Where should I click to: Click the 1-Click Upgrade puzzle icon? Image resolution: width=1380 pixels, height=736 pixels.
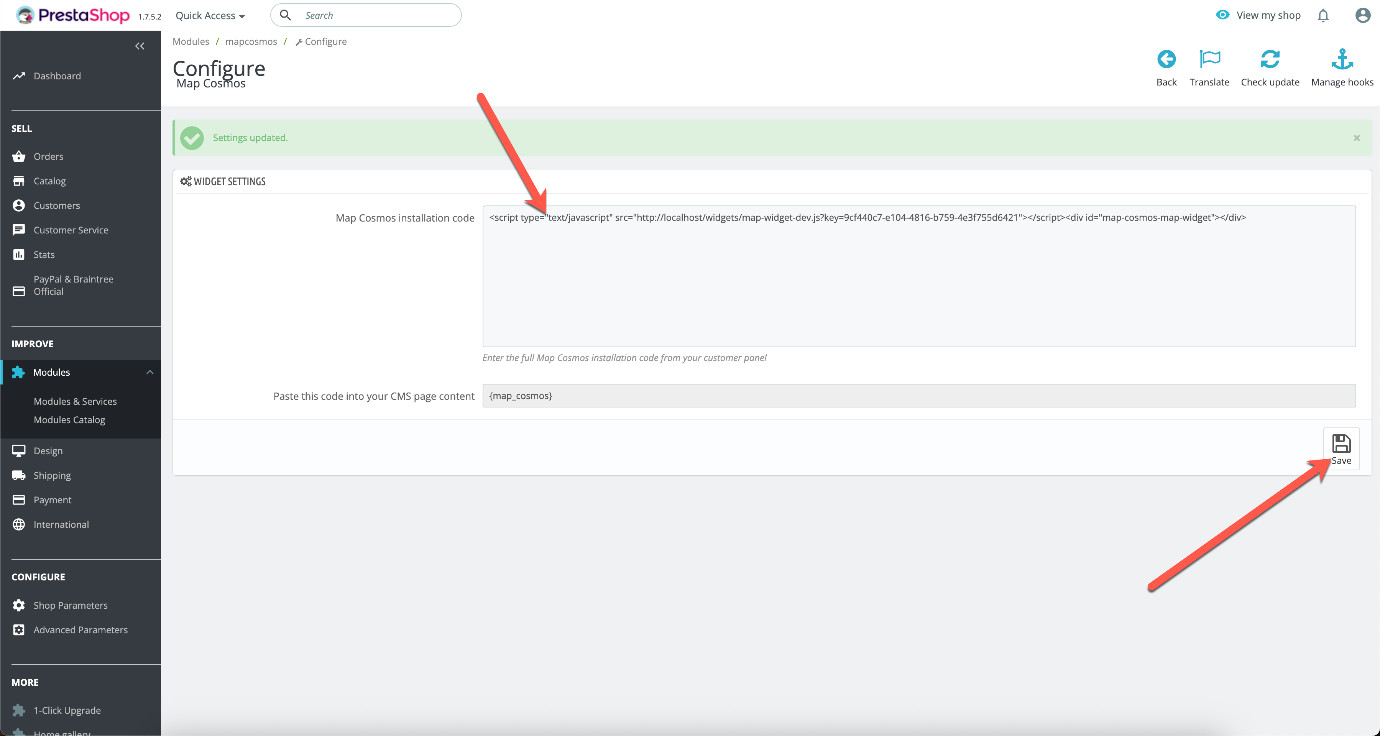coord(18,710)
